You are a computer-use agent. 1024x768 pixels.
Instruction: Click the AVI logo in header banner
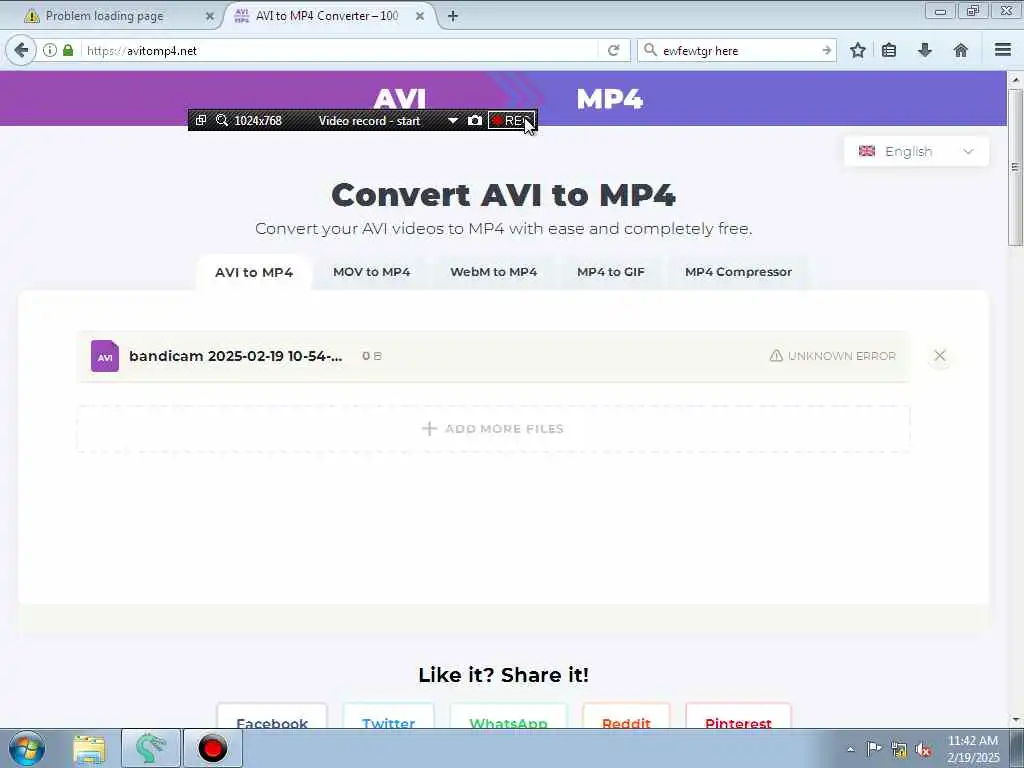tap(400, 99)
